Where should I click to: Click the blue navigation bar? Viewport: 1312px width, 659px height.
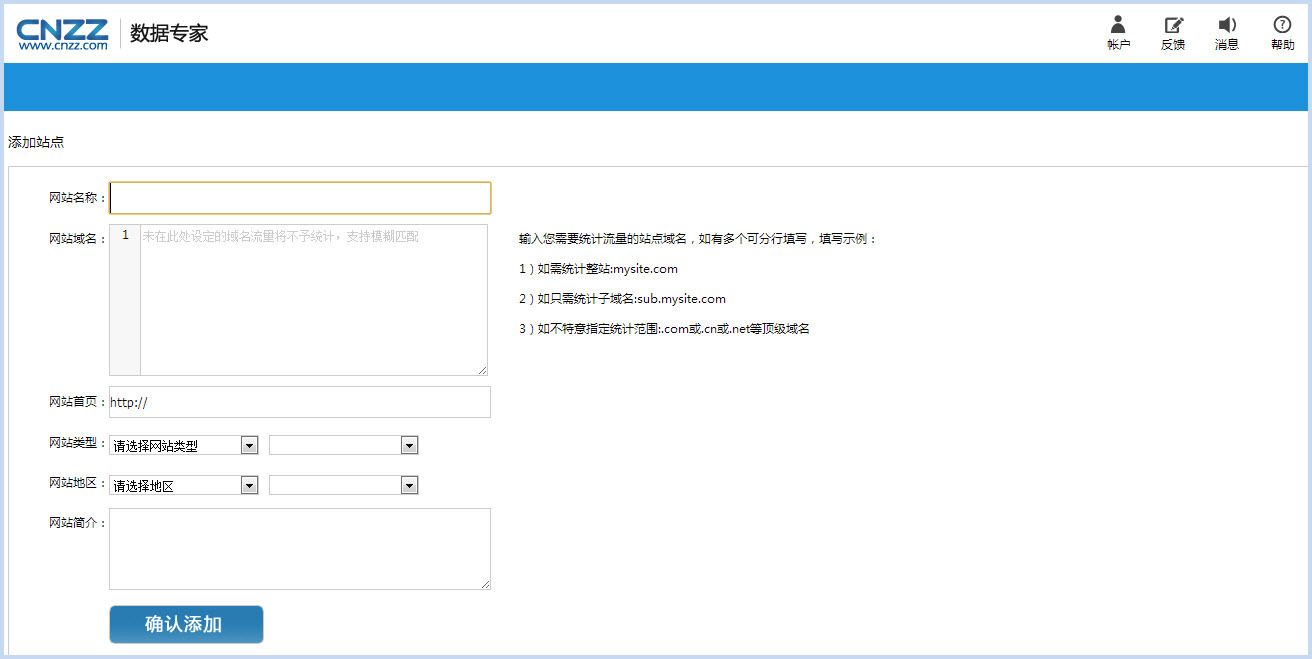click(x=656, y=87)
